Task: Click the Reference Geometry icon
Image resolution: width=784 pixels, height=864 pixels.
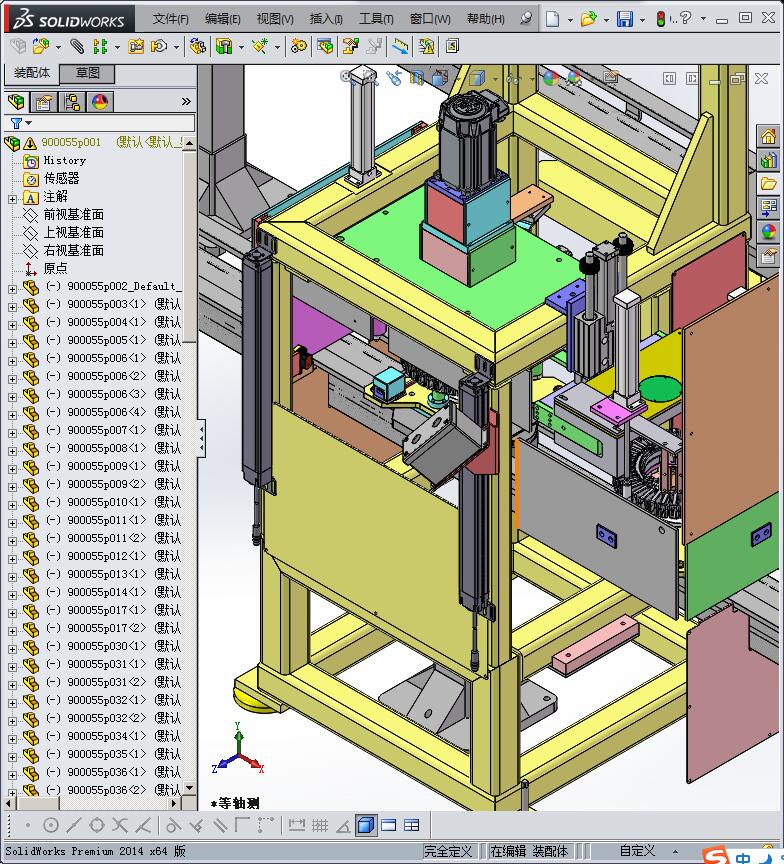Action: coord(259,46)
